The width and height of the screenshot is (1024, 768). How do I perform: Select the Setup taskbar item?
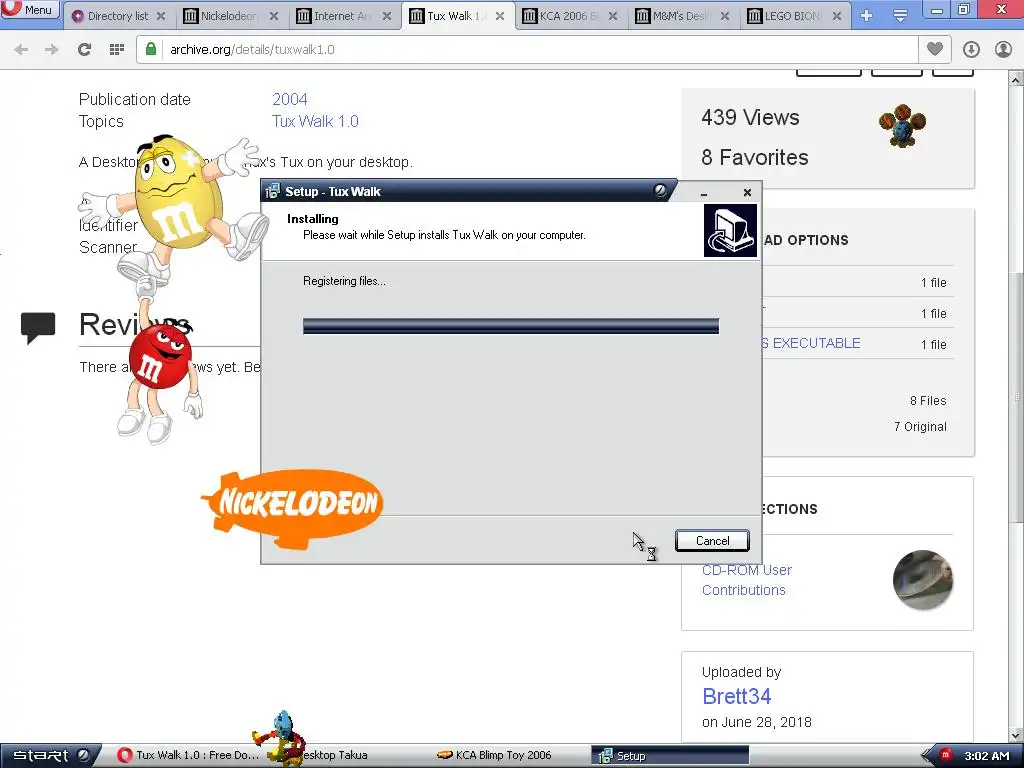point(670,756)
